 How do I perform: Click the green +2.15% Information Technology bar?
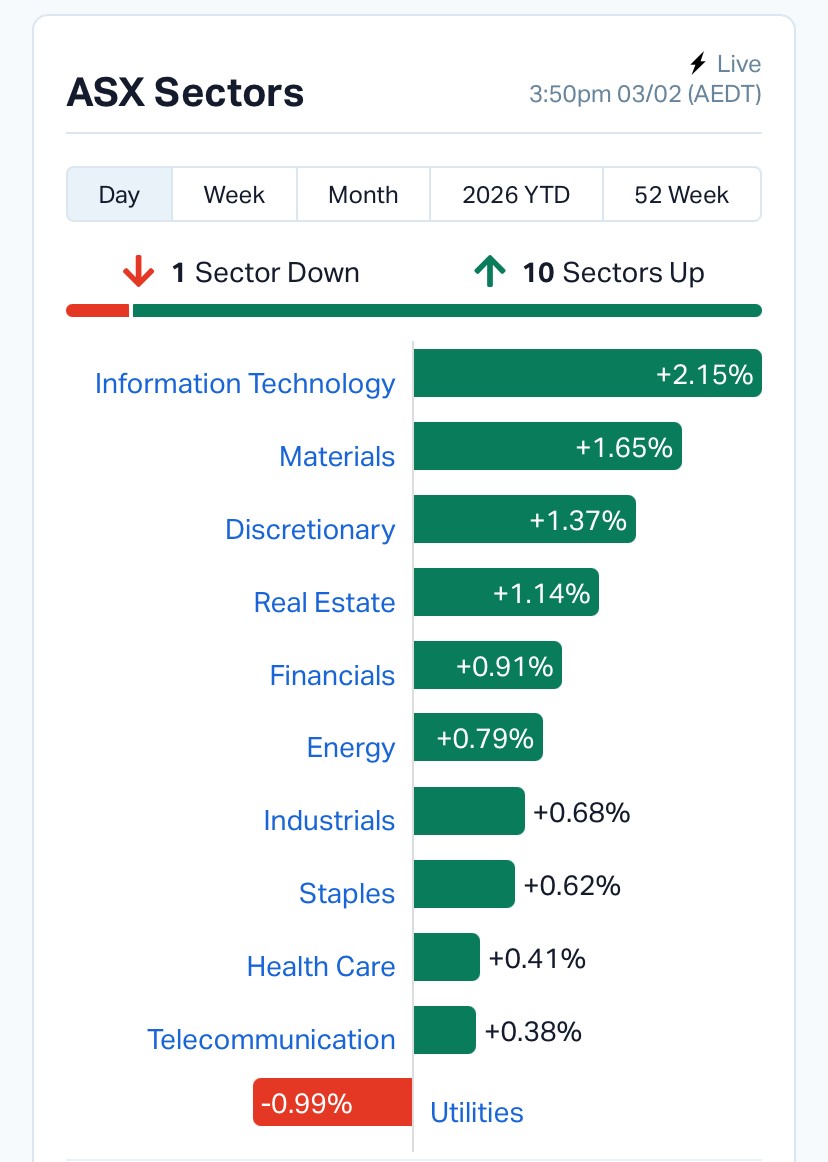[x=587, y=374]
